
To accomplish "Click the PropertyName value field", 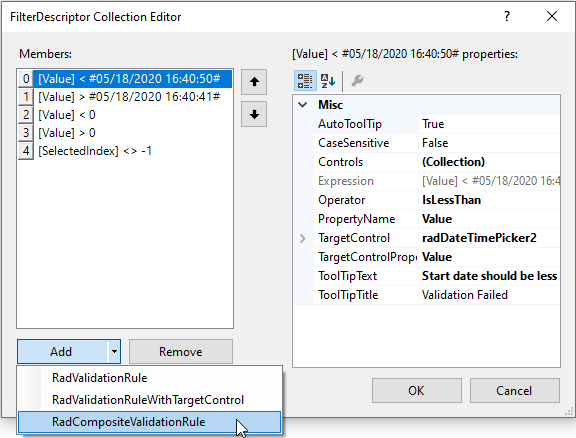I will click(x=489, y=219).
